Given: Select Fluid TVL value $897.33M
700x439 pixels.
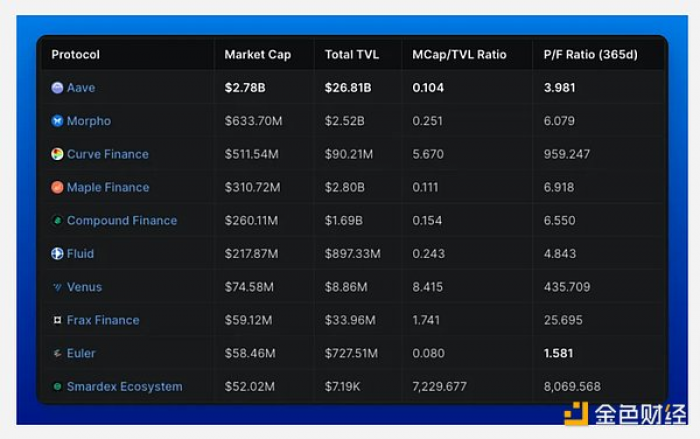Looking at the screenshot, I should [x=353, y=254].
